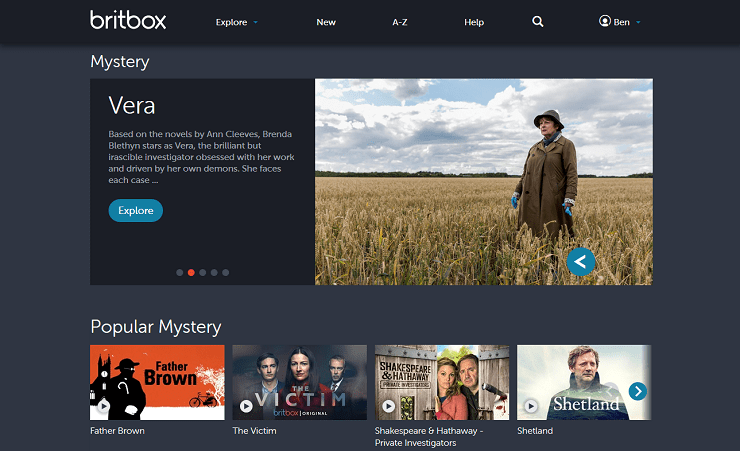The image size is (740, 451).
Task: Select the active second carousel dot
Action: coord(191,273)
